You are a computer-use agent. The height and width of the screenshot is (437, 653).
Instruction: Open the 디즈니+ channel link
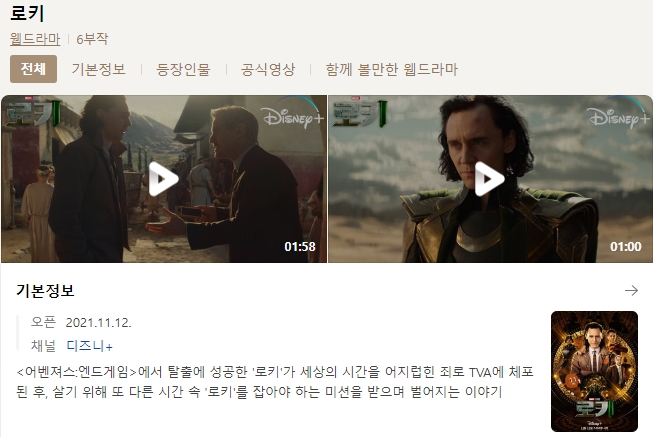point(90,345)
